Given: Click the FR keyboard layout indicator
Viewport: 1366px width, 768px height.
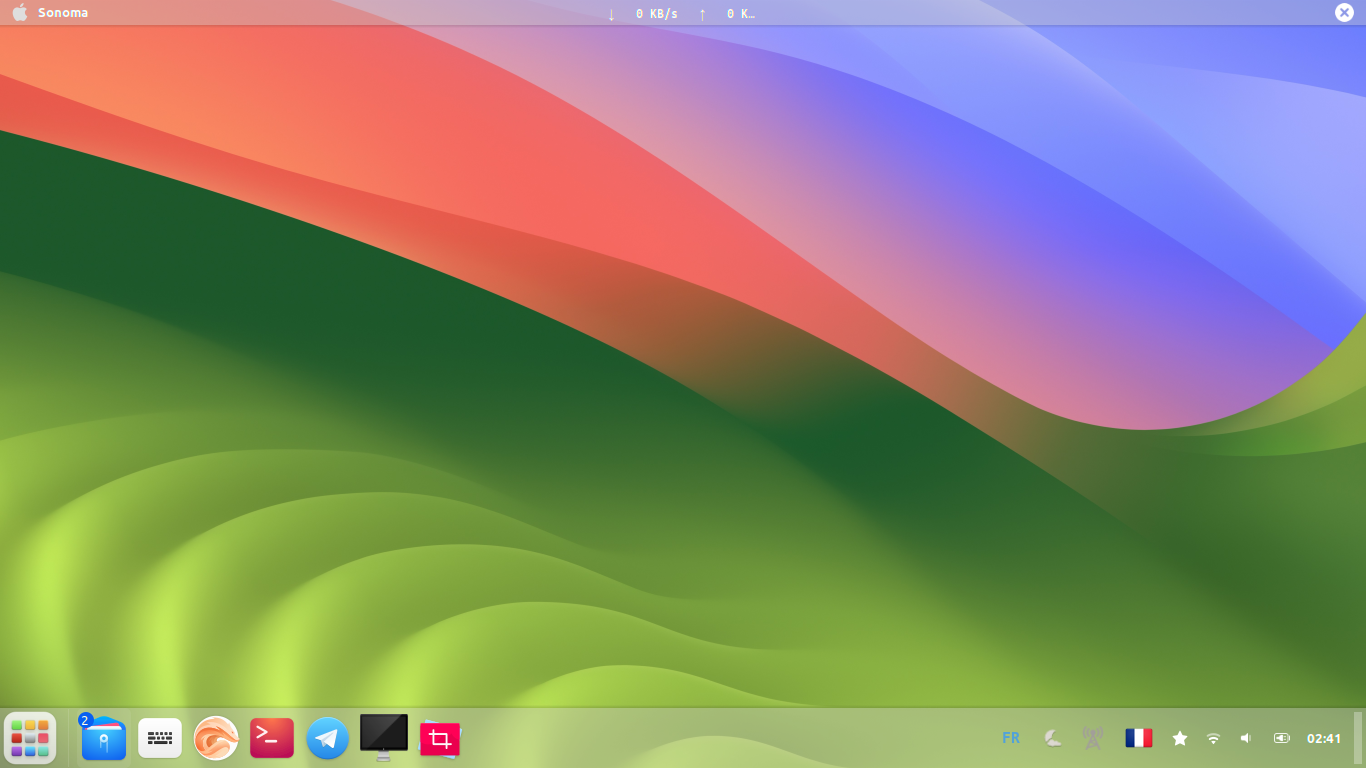Looking at the screenshot, I should pyautogui.click(x=1011, y=738).
